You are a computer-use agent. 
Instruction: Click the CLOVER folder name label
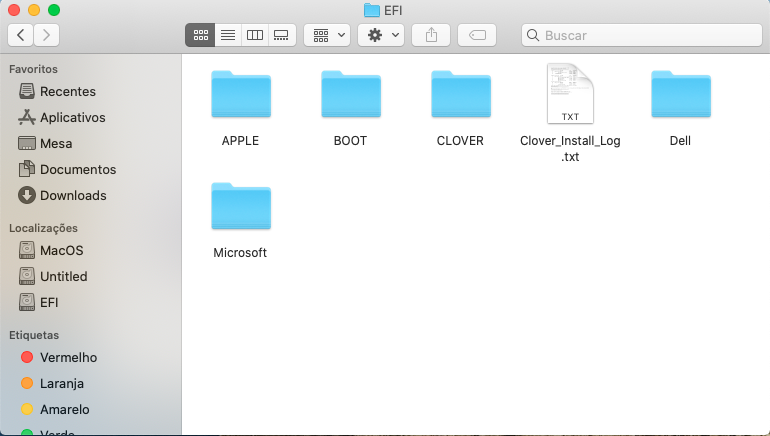coord(460,141)
